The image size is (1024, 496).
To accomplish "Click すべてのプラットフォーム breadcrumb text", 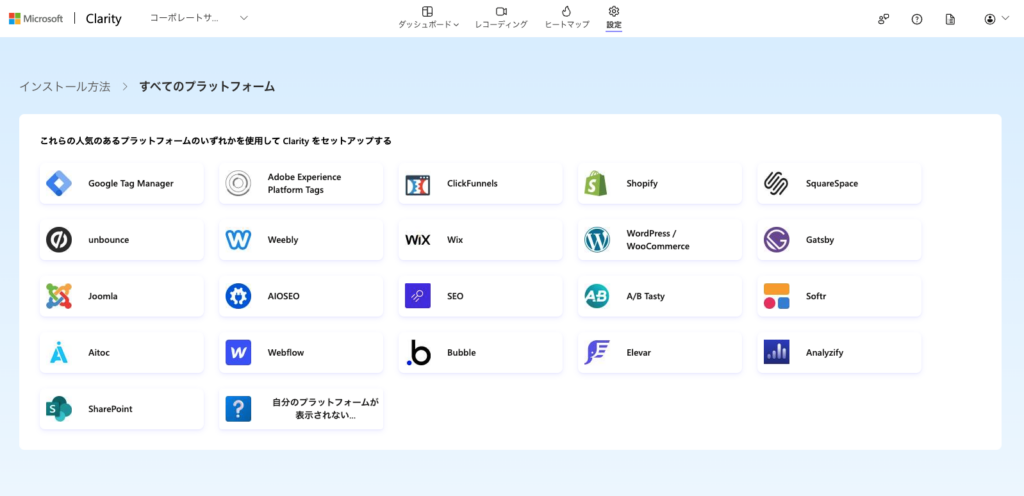I will [x=207, y=86].
